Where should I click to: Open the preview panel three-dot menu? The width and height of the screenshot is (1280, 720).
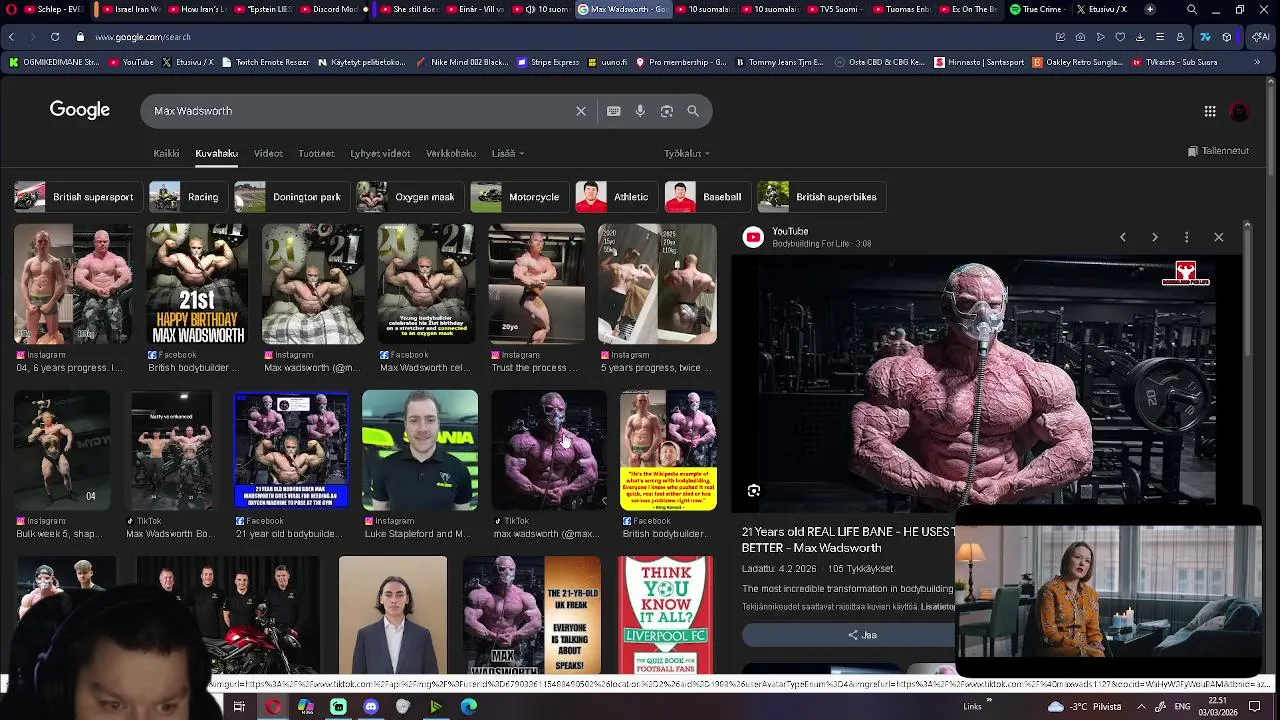click(1187, 237)
